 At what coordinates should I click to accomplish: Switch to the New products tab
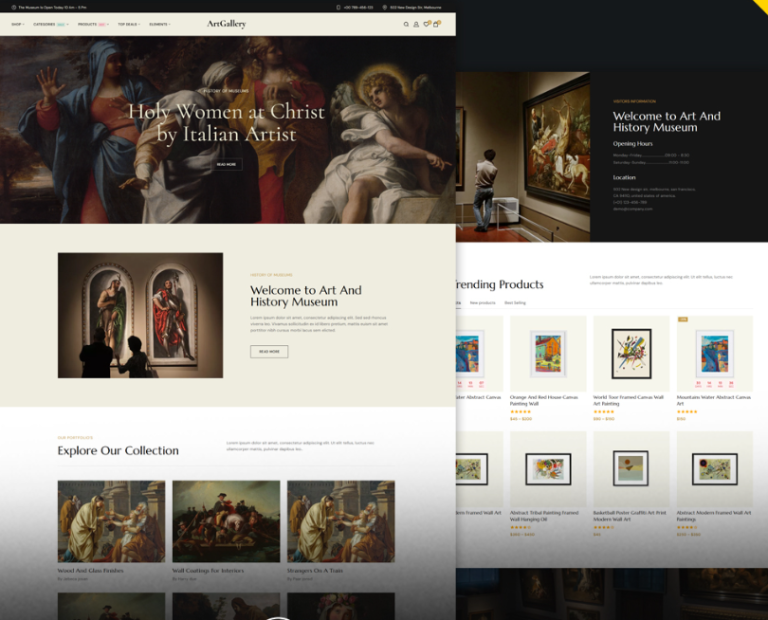click(x=482, y=302)
